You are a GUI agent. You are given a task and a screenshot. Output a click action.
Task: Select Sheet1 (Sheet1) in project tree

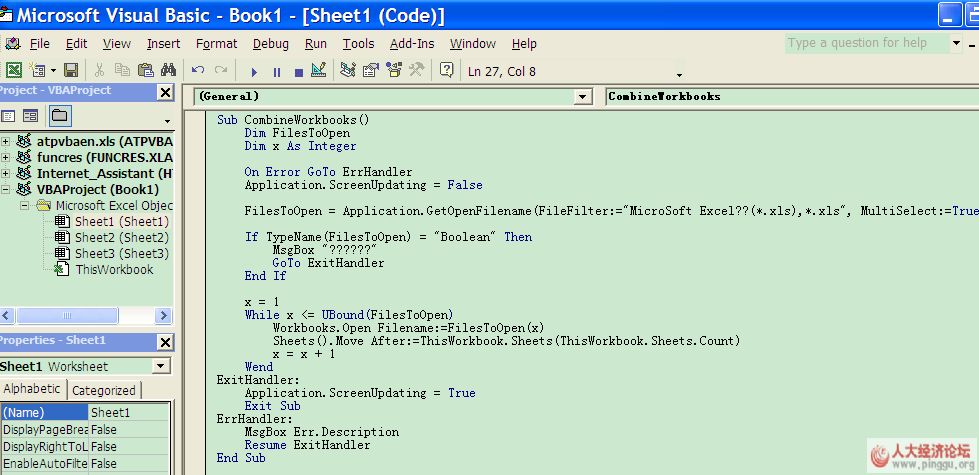point(122,222)
